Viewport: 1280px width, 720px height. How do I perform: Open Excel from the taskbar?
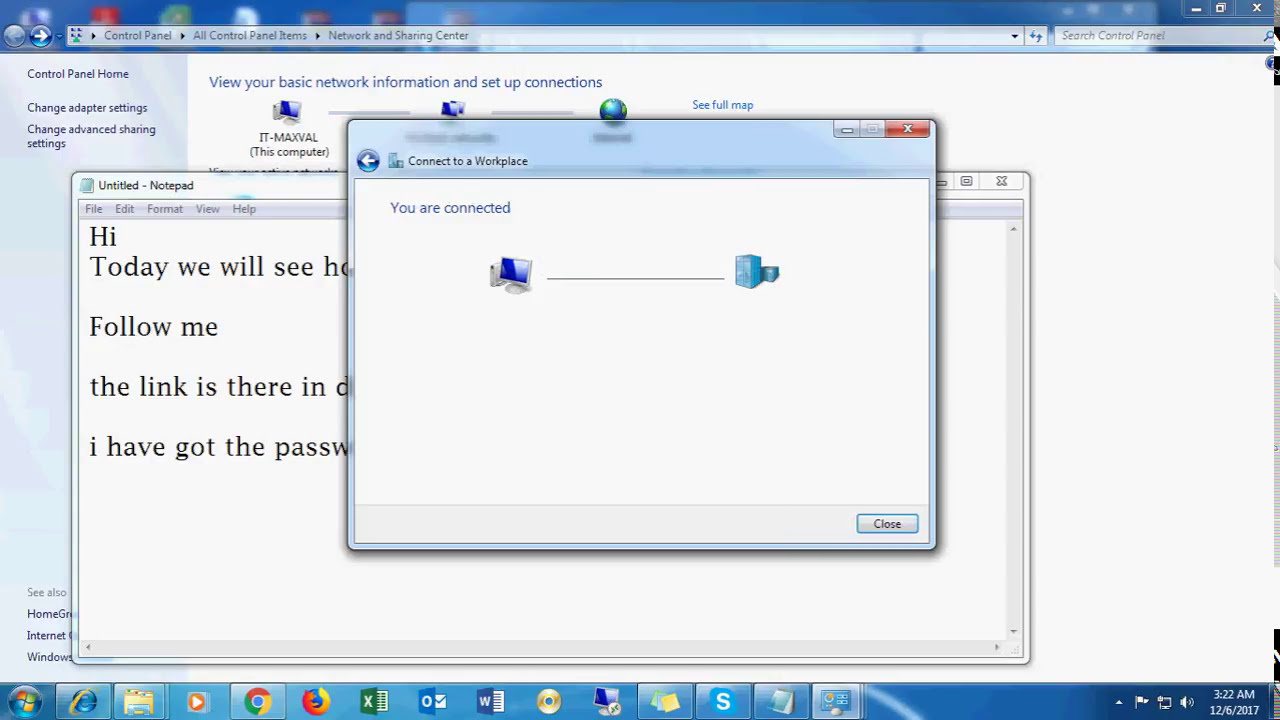click(375, 702)
